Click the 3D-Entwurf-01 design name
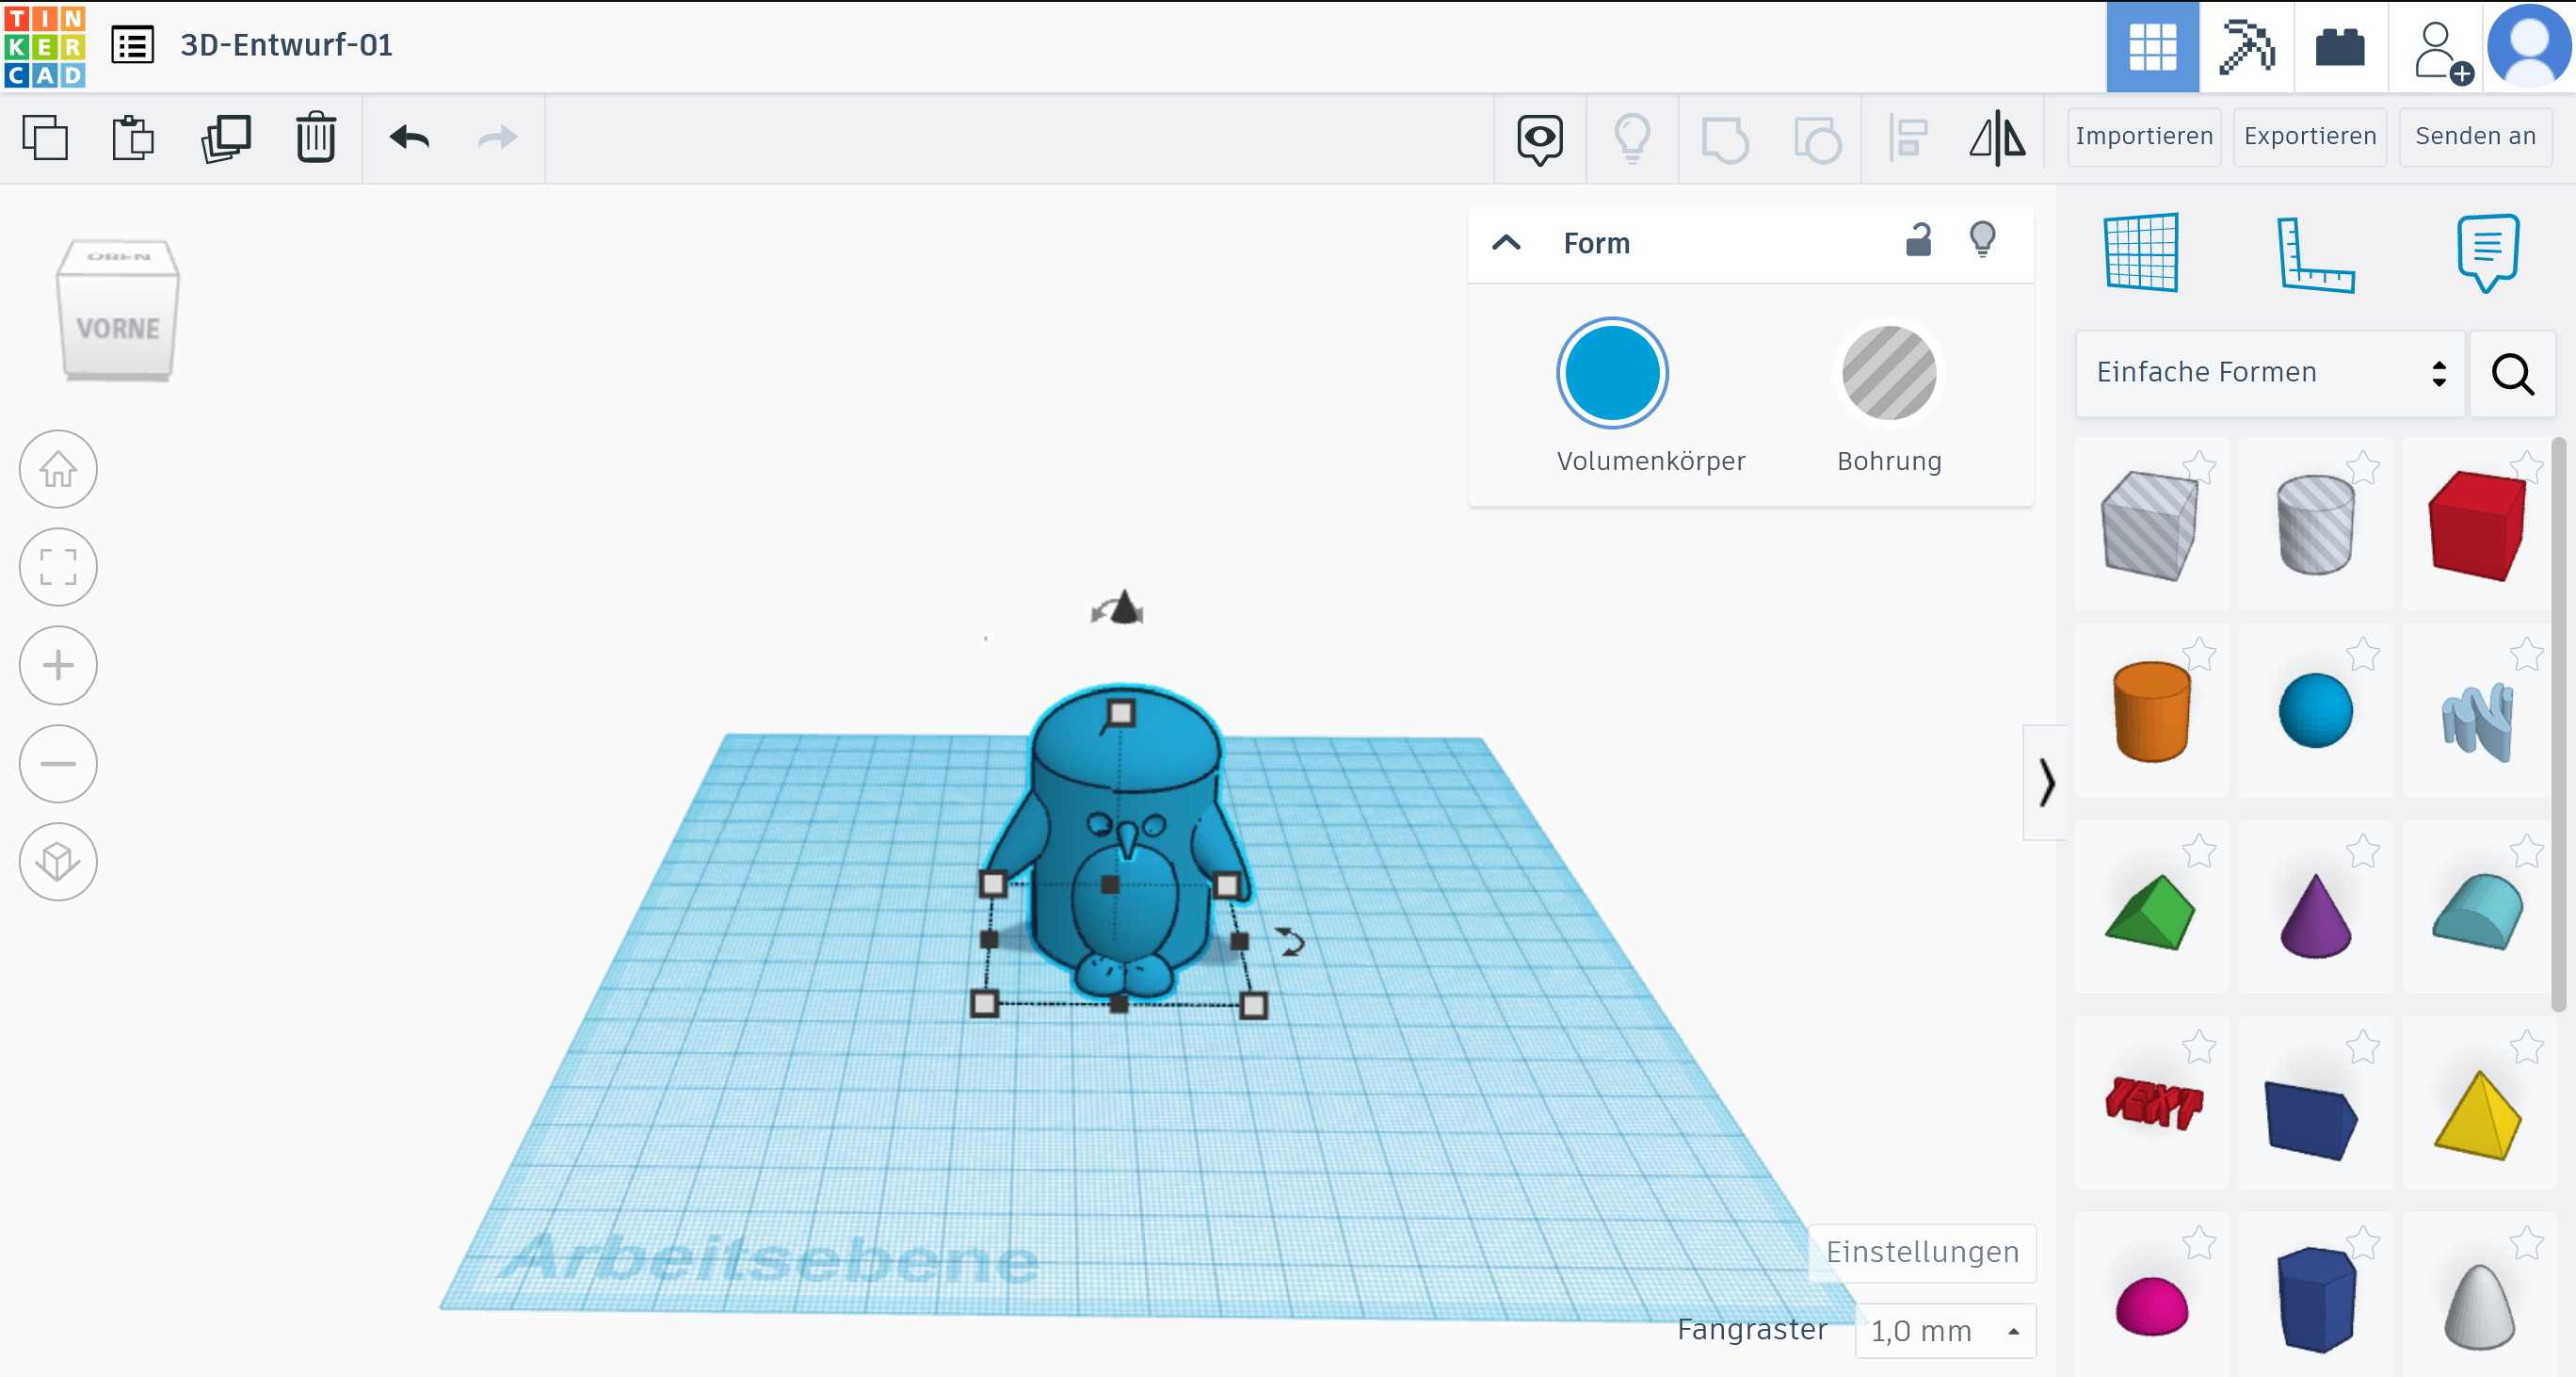2576x1377 pixels. [286, 45]
